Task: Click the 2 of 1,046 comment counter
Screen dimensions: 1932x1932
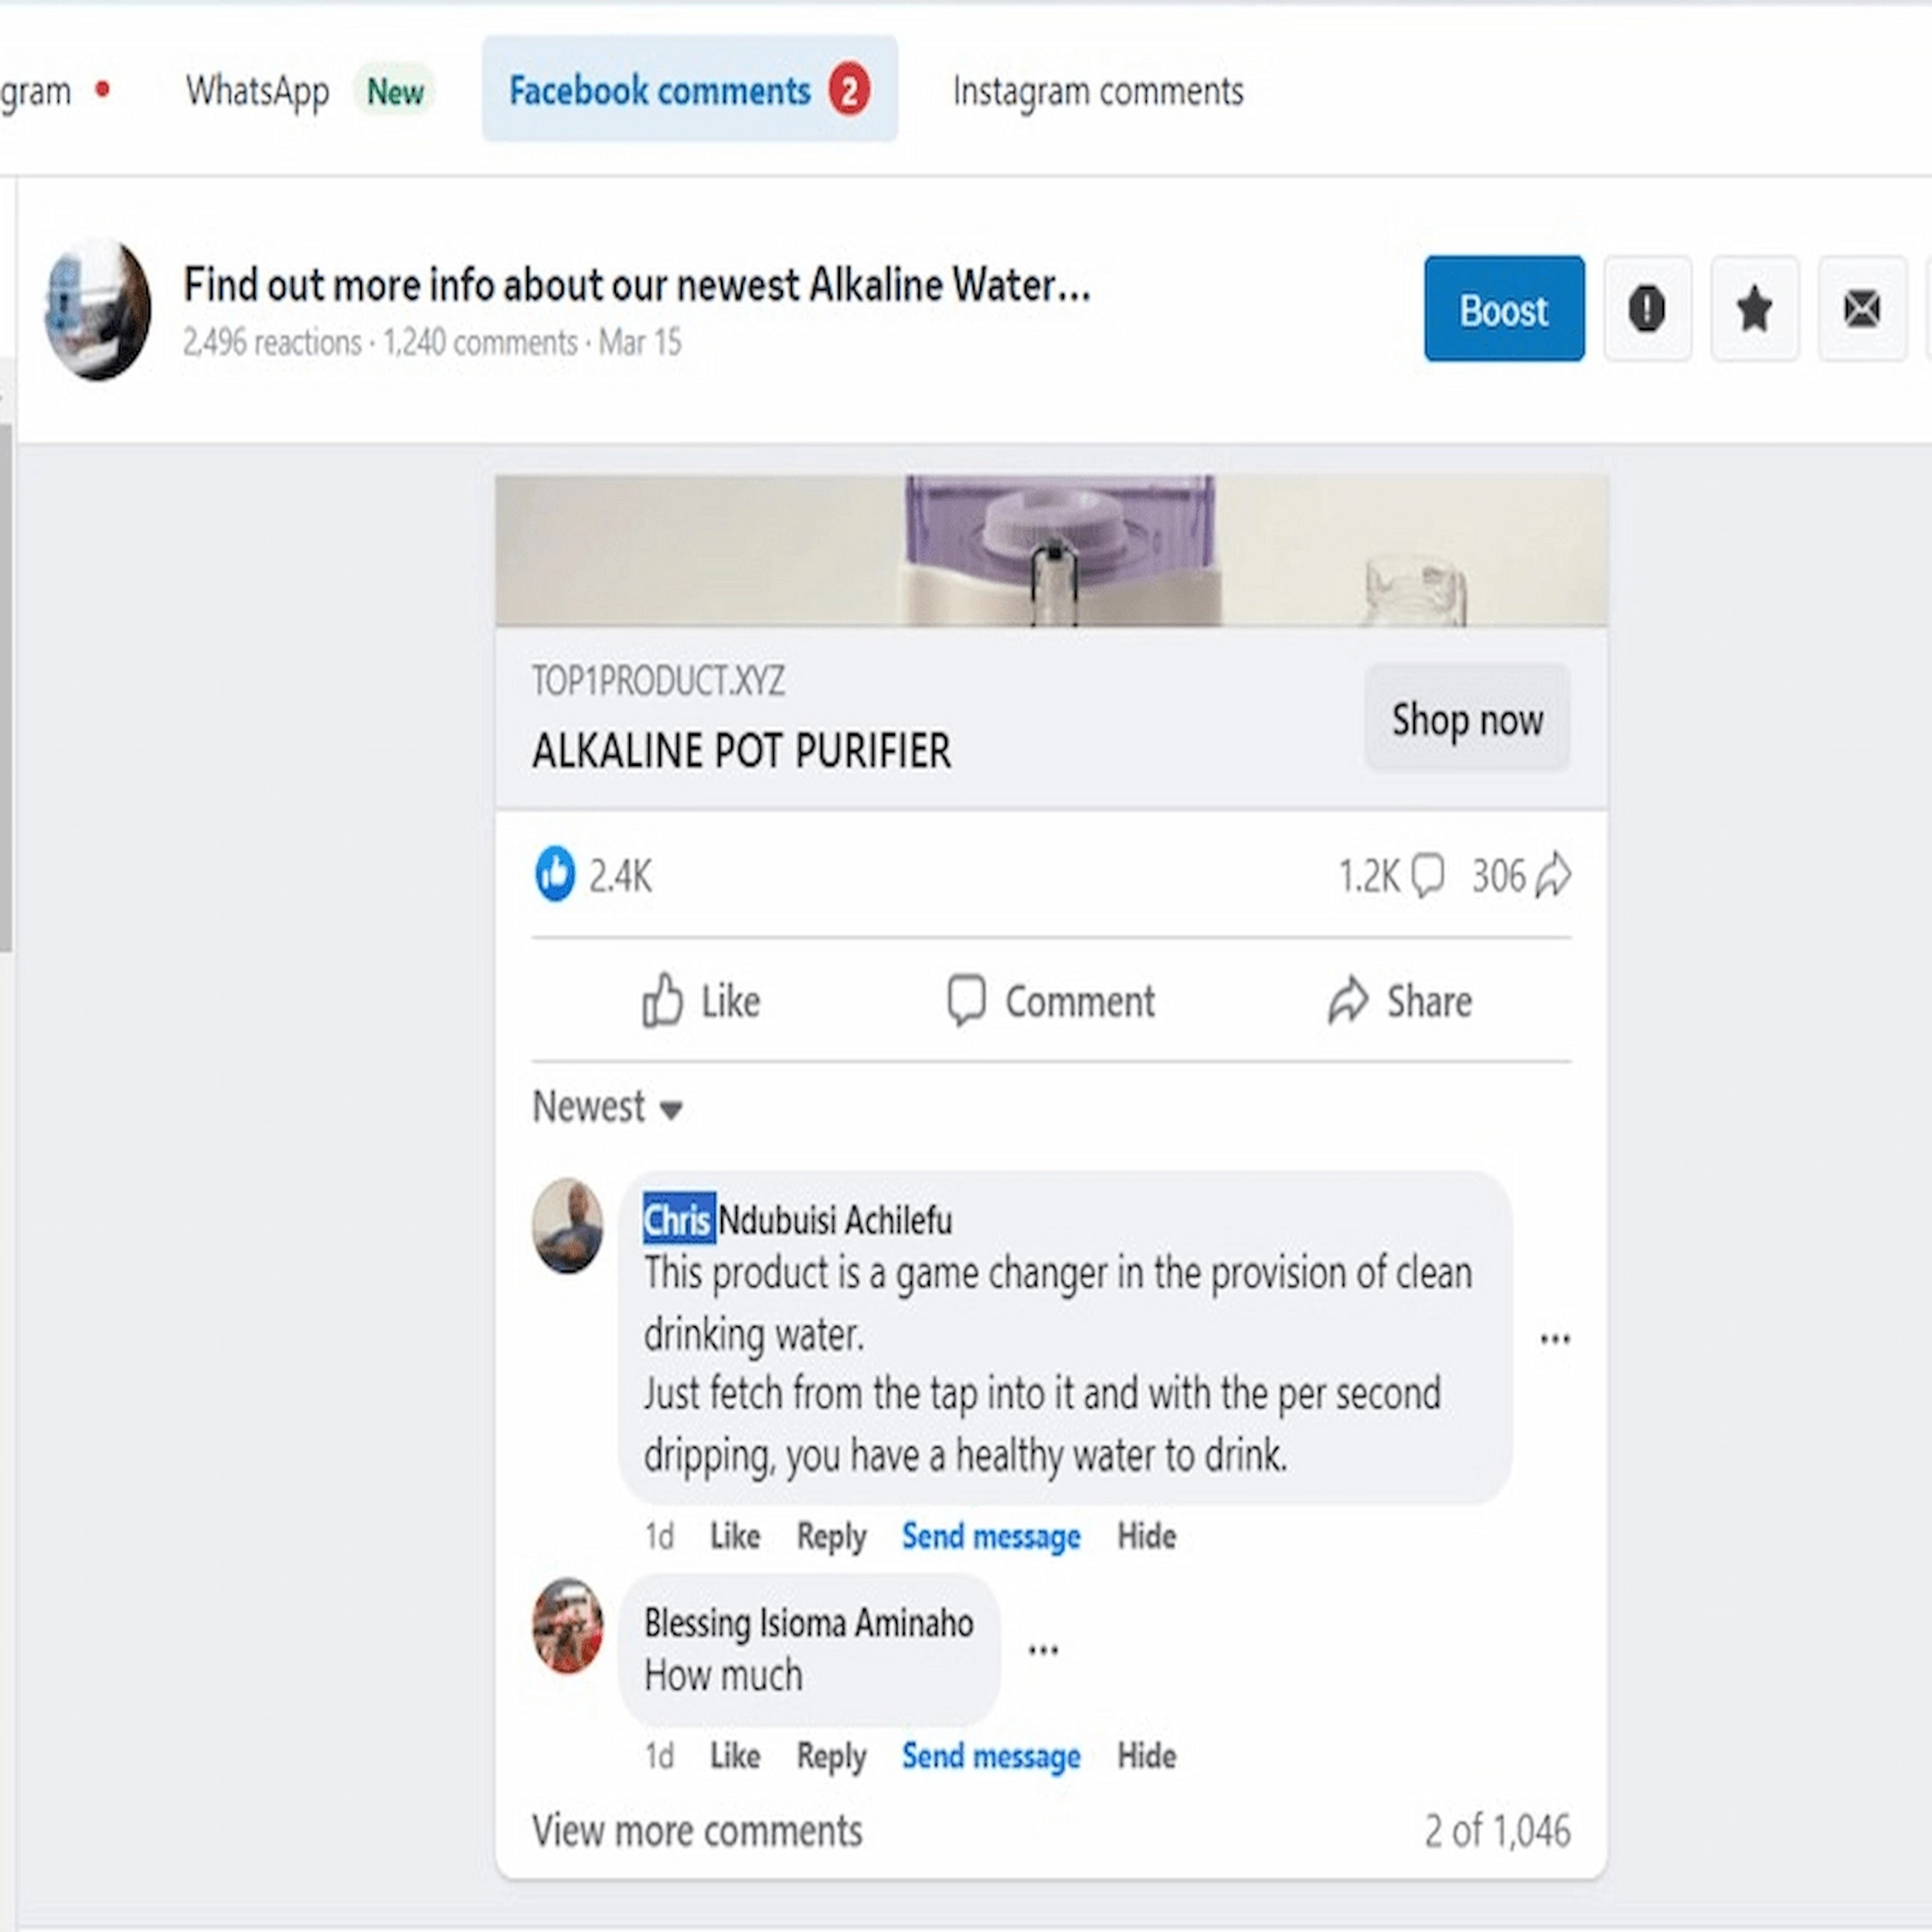Action: tap(1497, 1831)
